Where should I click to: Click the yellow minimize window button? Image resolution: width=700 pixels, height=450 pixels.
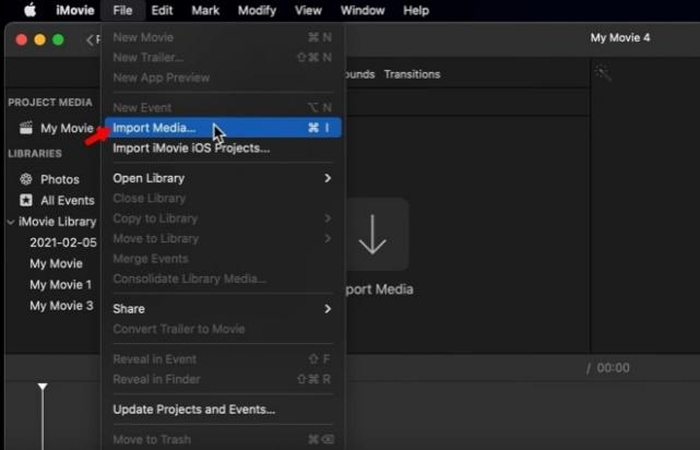(x=40, y=40)
